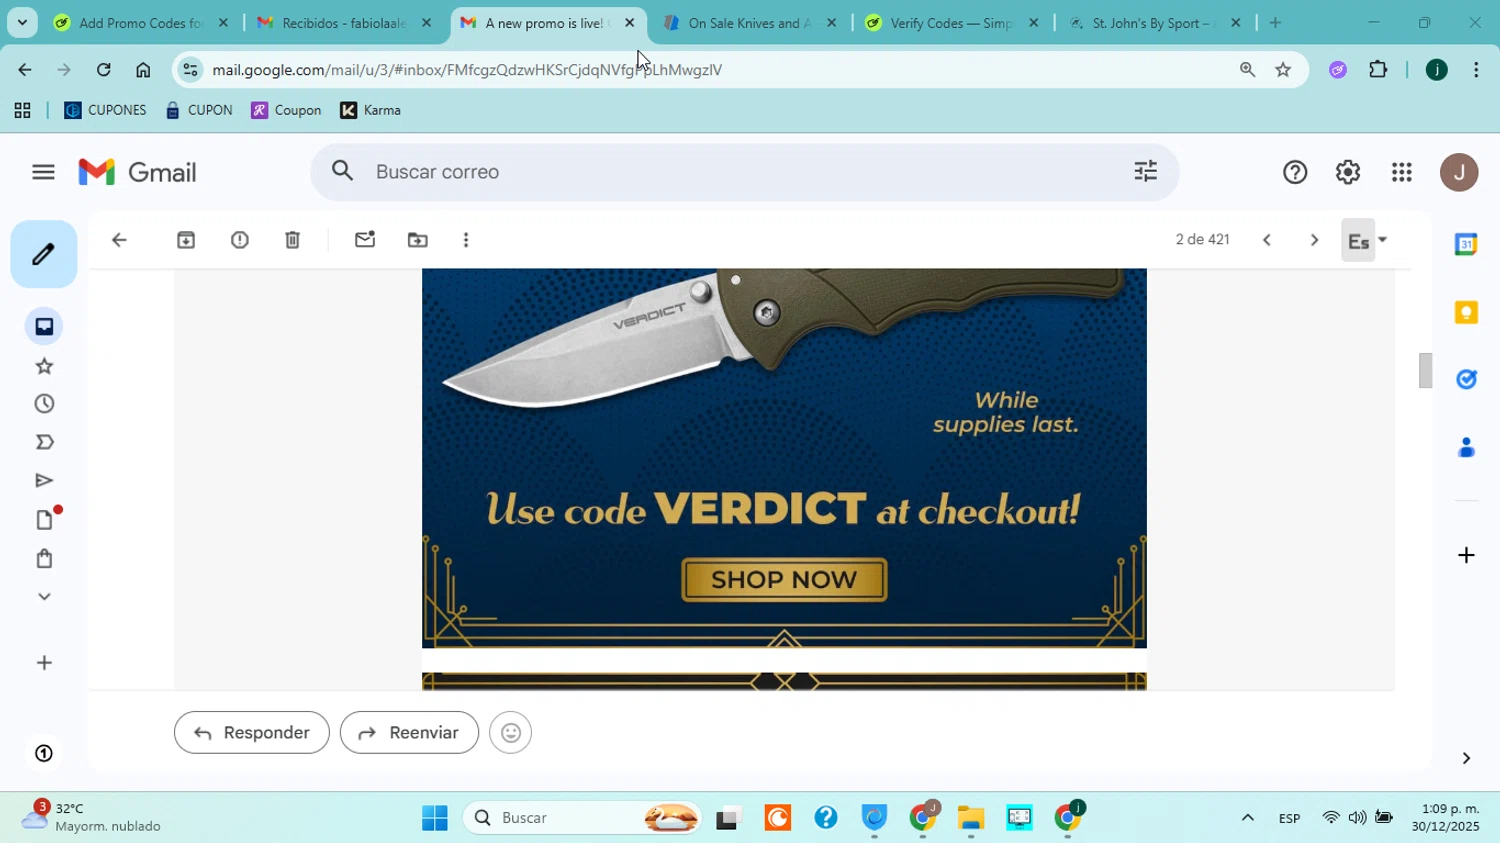Open Karma bookmark
Screen dimensions: 1500x843
click(x=370, y=110)
